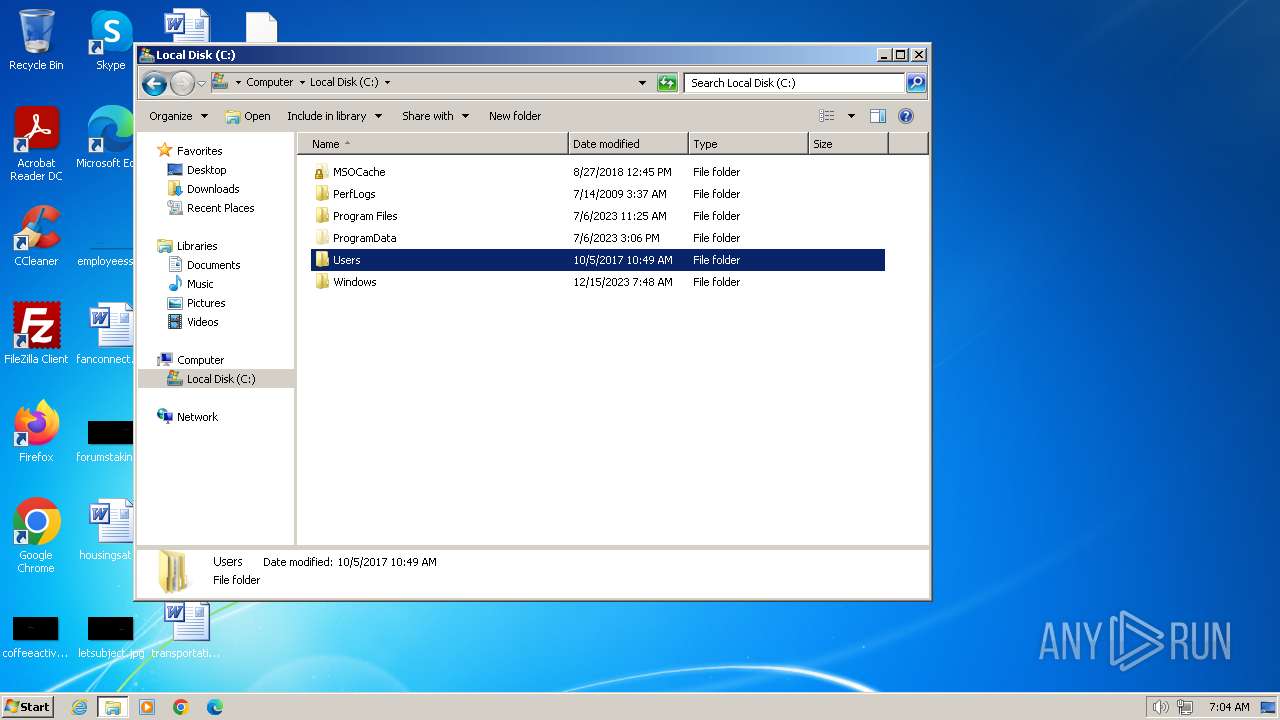Select the coffeeactiv desktop file

[x=36, y=637]
